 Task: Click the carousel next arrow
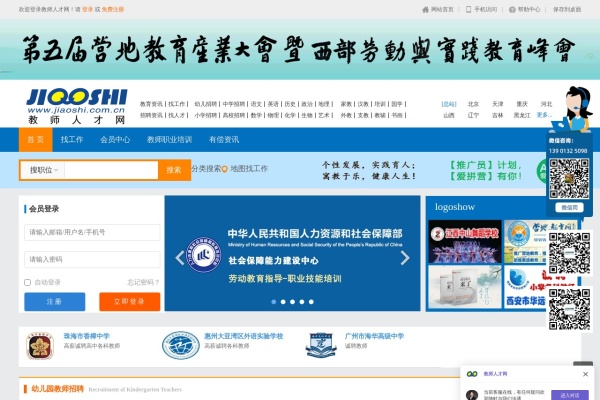pyautogui.click(x=405, y=258)
